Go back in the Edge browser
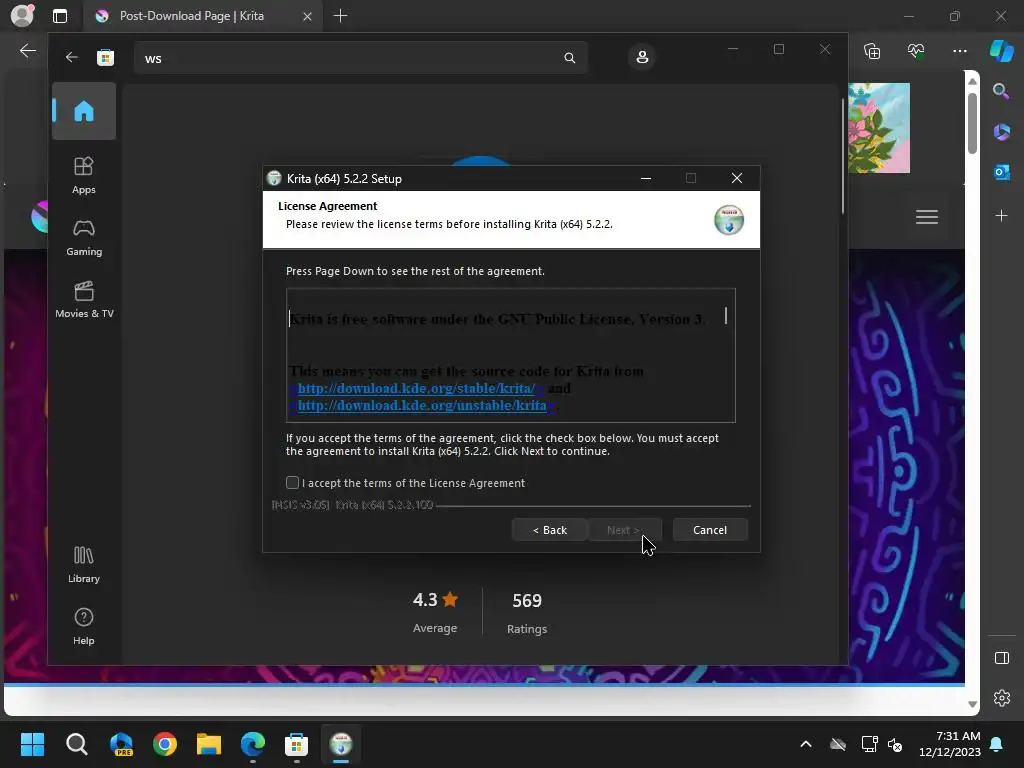1024x768 pixels. coord(27,51)
